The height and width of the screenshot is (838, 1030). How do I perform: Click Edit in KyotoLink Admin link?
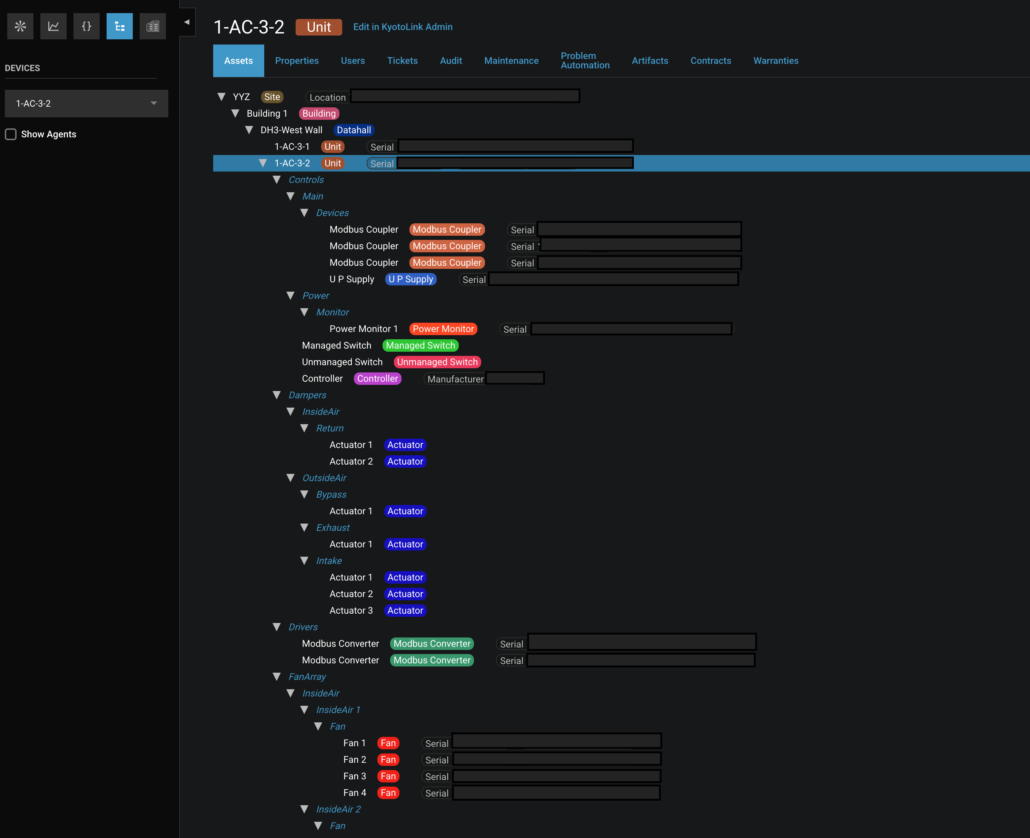click(x=403, y=27)
